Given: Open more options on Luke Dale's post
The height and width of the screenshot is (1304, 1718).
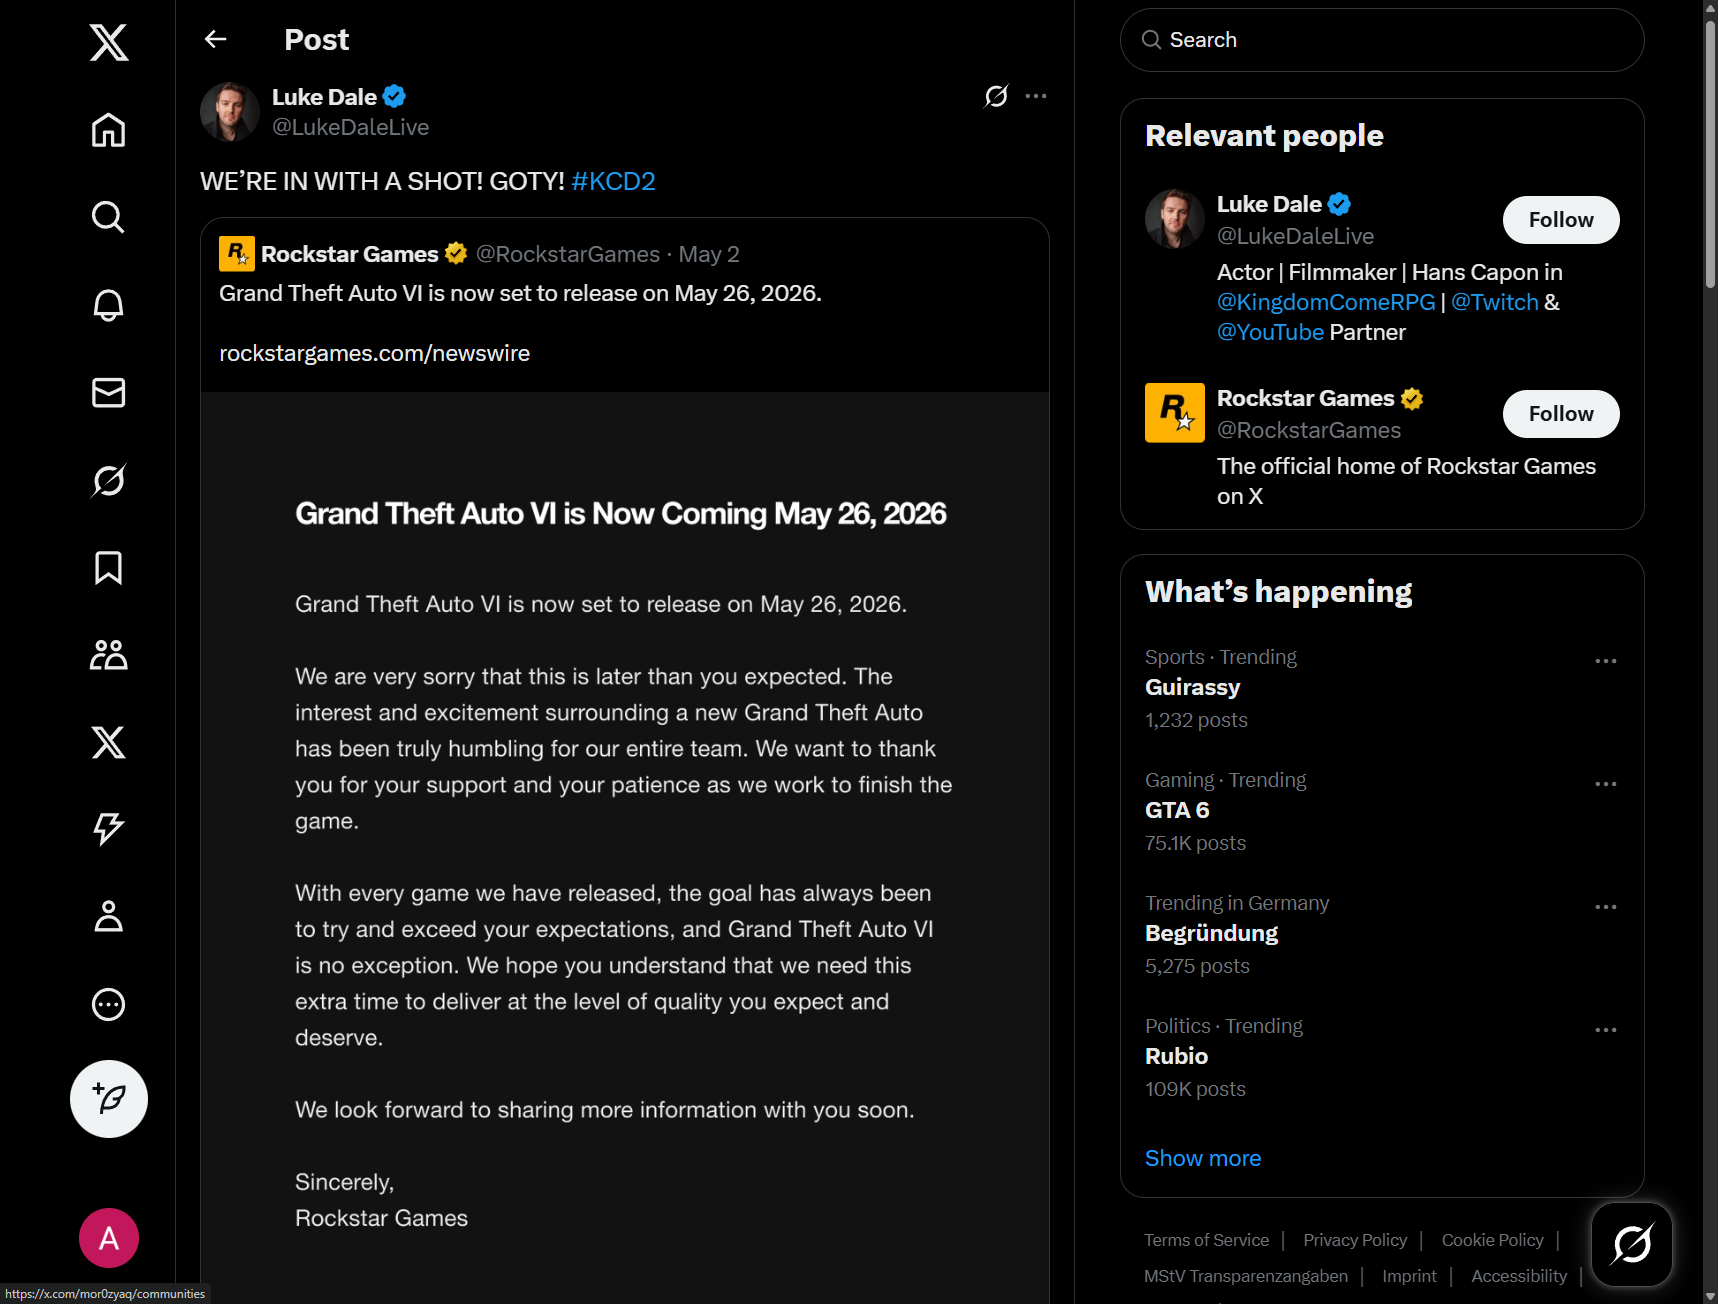Looking at the screenshot, I should pos(1036,96).
